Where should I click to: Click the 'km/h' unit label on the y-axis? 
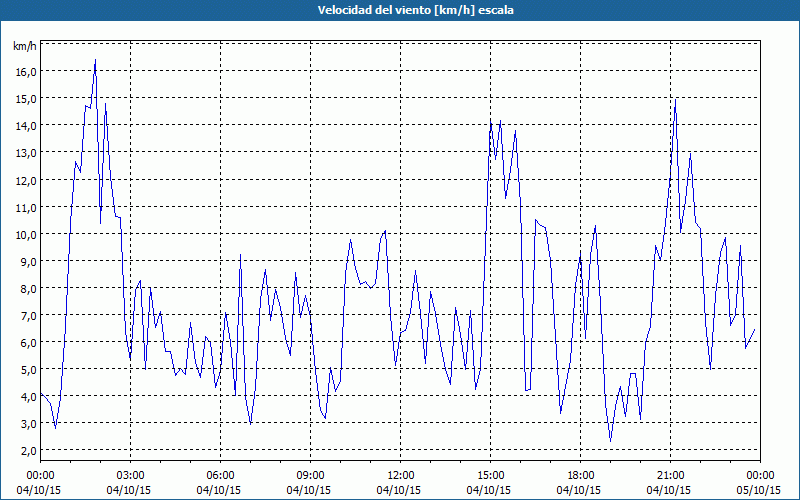[24, 47]
